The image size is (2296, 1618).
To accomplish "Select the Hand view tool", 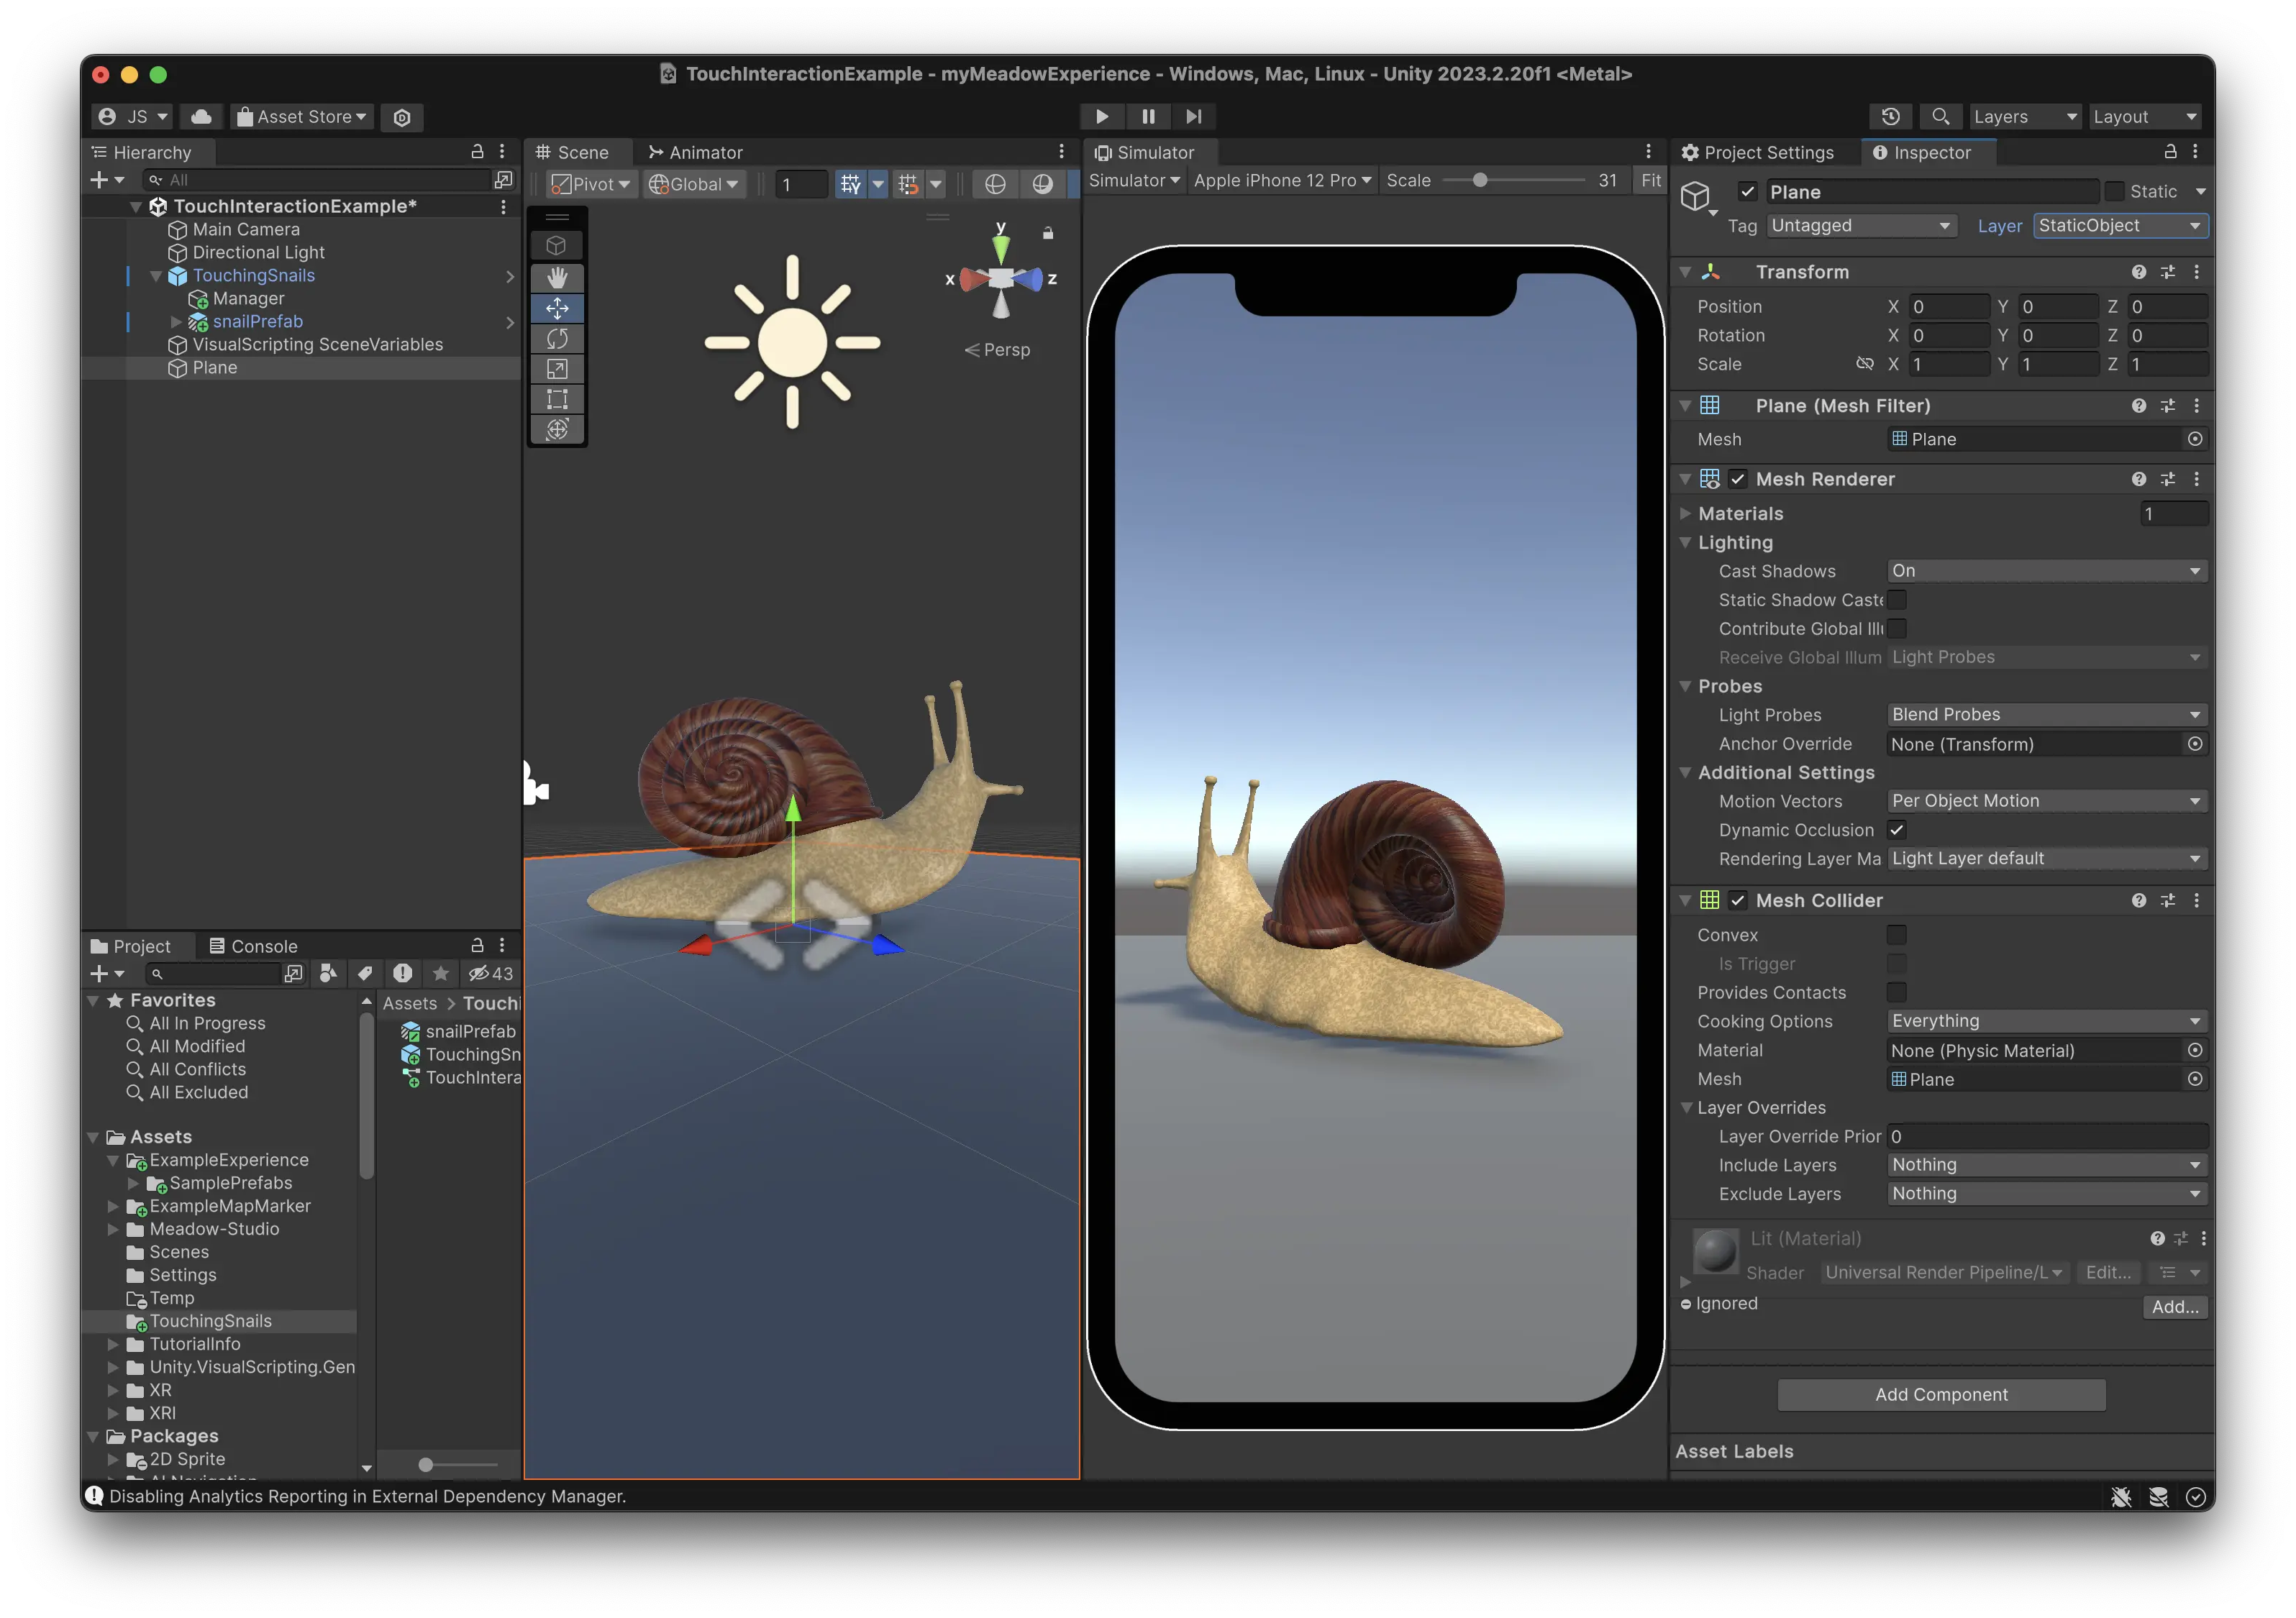I will [x=557, y=277].
